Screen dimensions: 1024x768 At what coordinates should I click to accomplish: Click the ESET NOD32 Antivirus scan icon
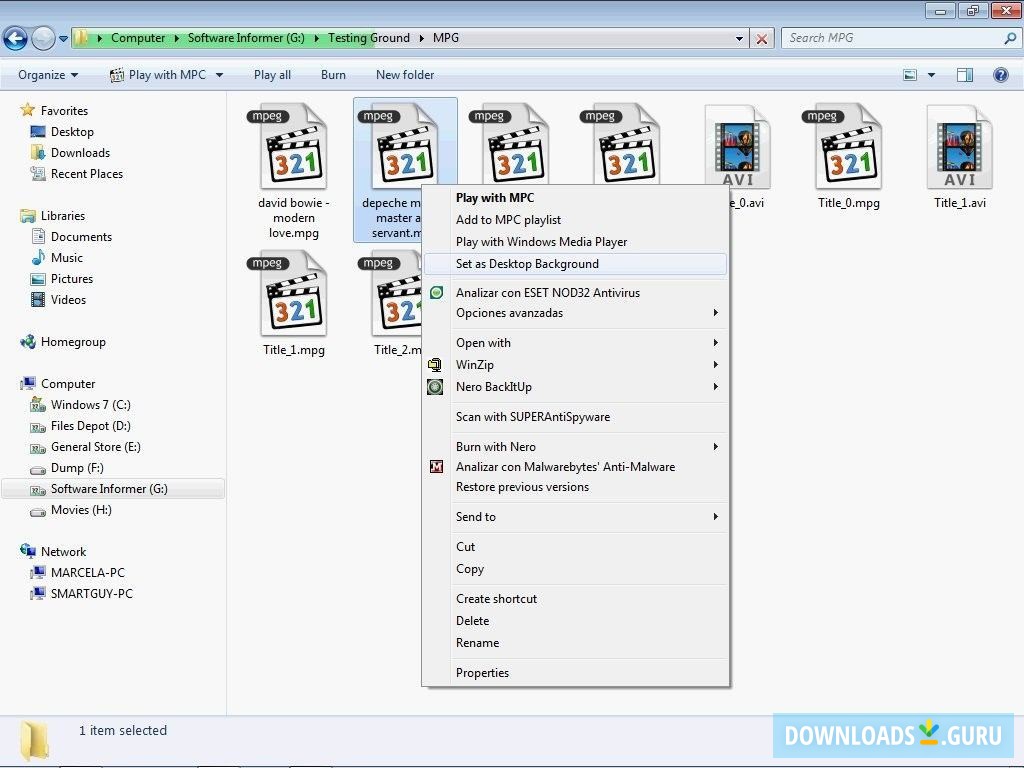pyautogui.click(x=436, y=293)
